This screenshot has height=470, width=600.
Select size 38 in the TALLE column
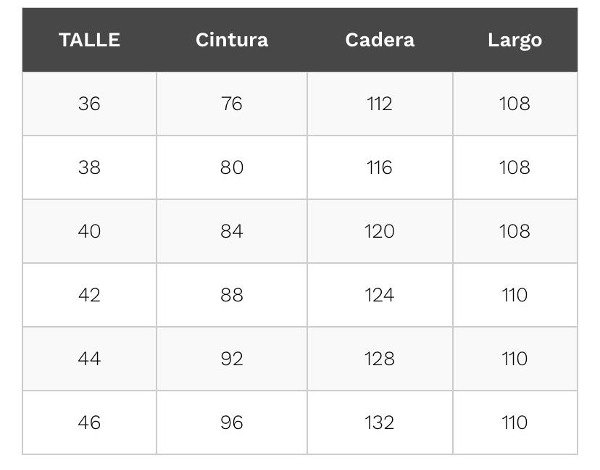[89, 167]
